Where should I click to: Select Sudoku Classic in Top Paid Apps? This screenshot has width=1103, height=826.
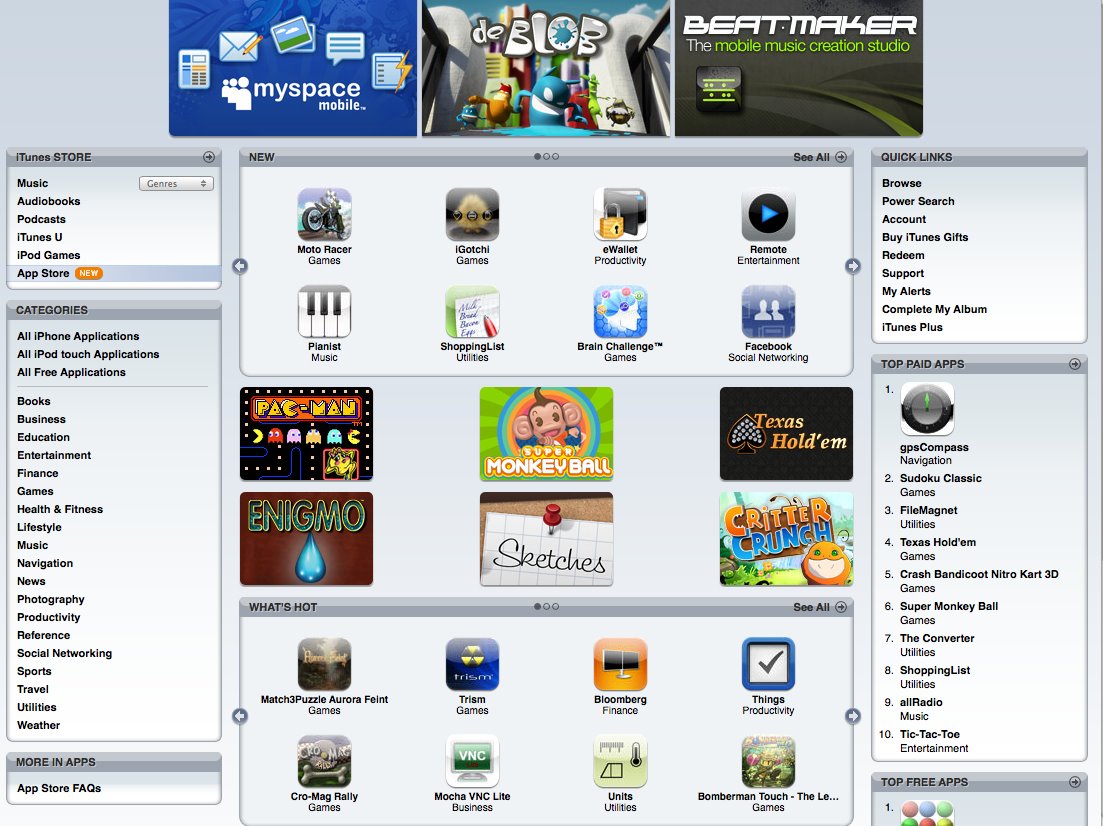[941, 478]
